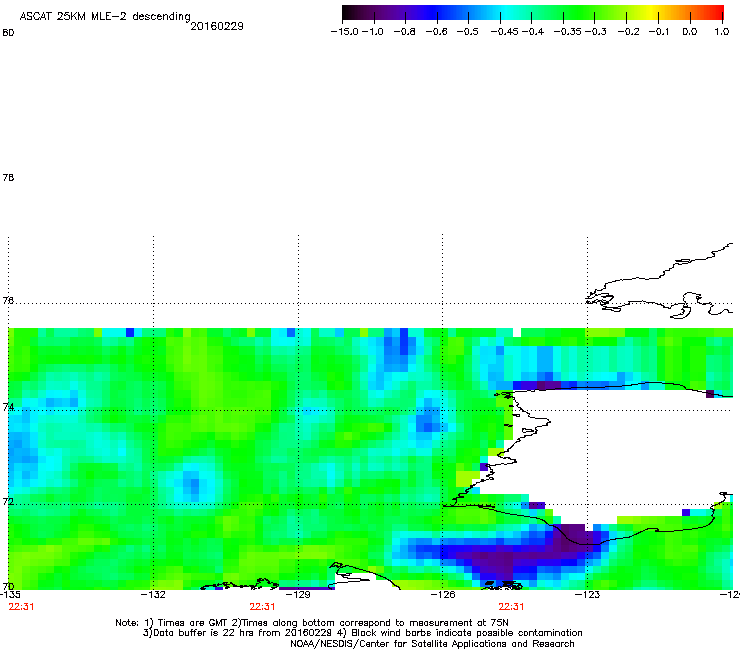Click the note "Data buffer is 22 hrs from 20160229"
The width and height of the screenshot is (740, 650).
tap(239, 633)
